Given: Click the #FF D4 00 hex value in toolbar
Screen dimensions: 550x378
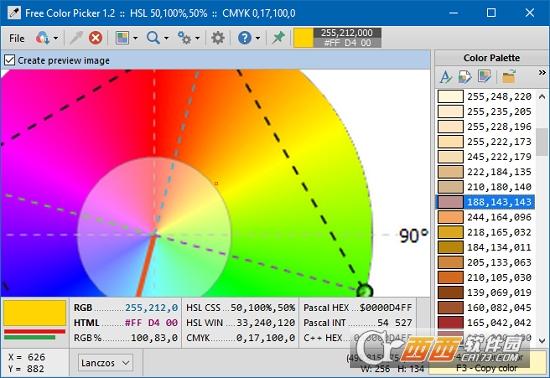Looking at the screenshot, I should pyautogui.click(x=347, y=43).
